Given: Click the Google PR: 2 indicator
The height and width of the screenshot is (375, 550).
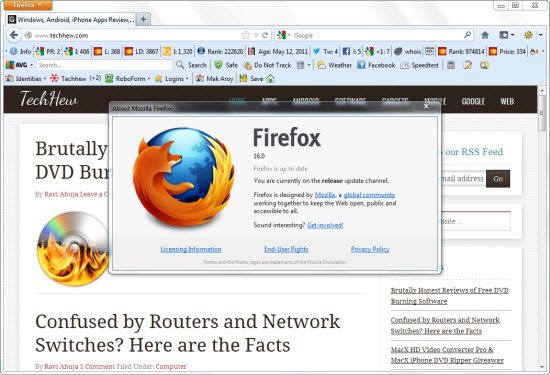Looking at the screenshot, I should (x=48, y=51).
